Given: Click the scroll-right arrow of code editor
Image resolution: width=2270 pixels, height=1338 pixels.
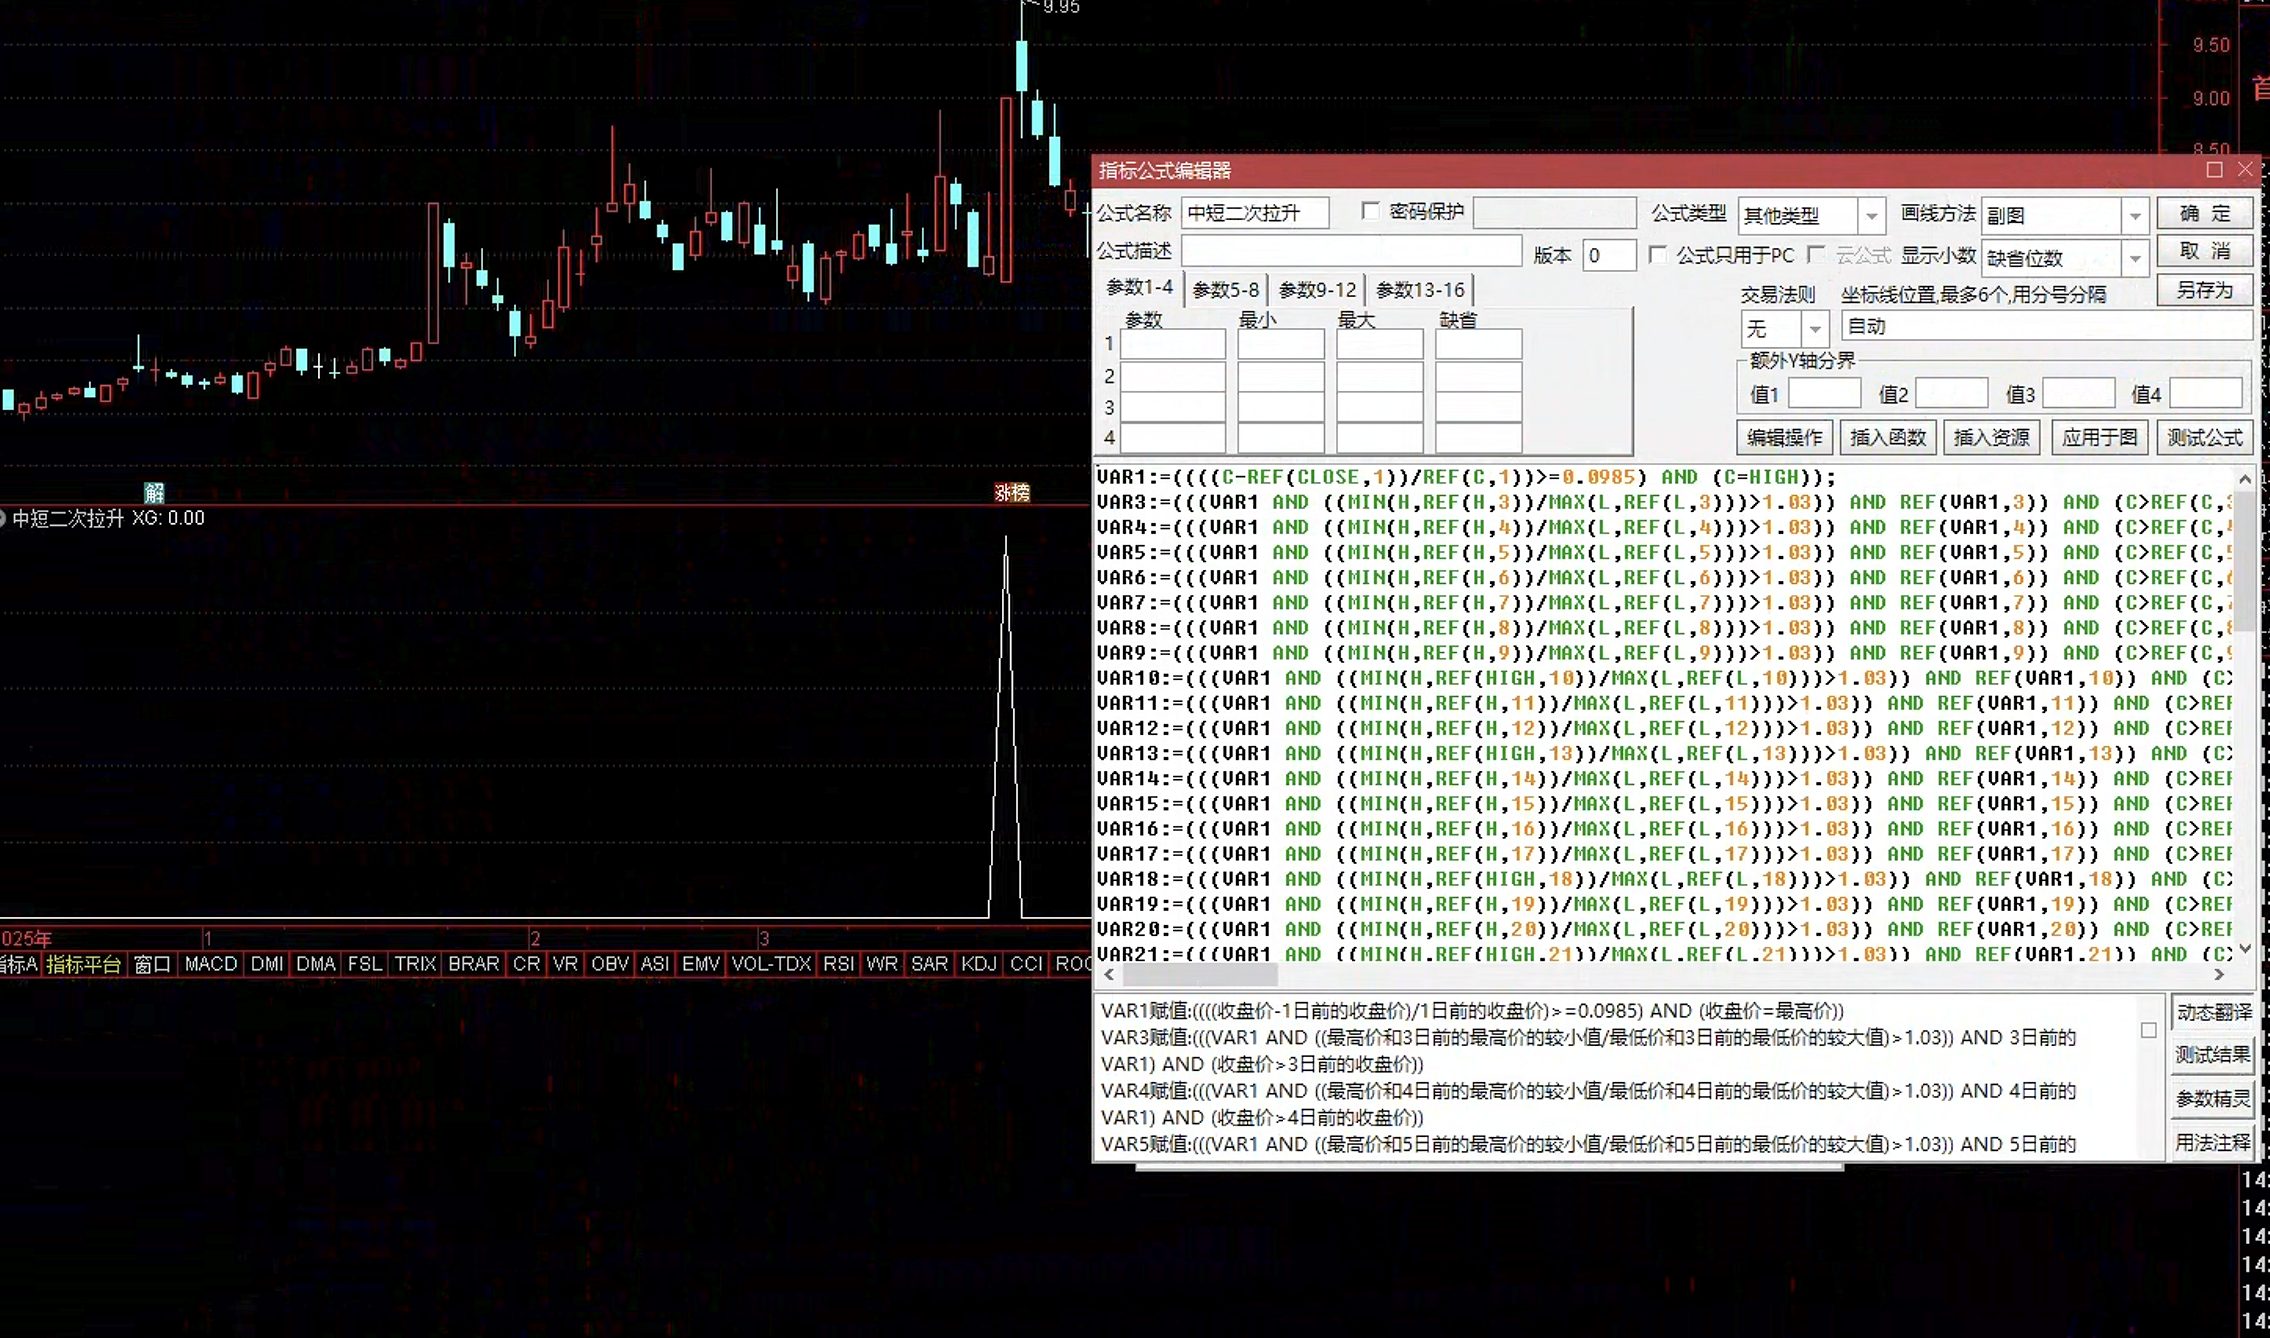Looking at the screenshot, I should [x=2219, y=974].
